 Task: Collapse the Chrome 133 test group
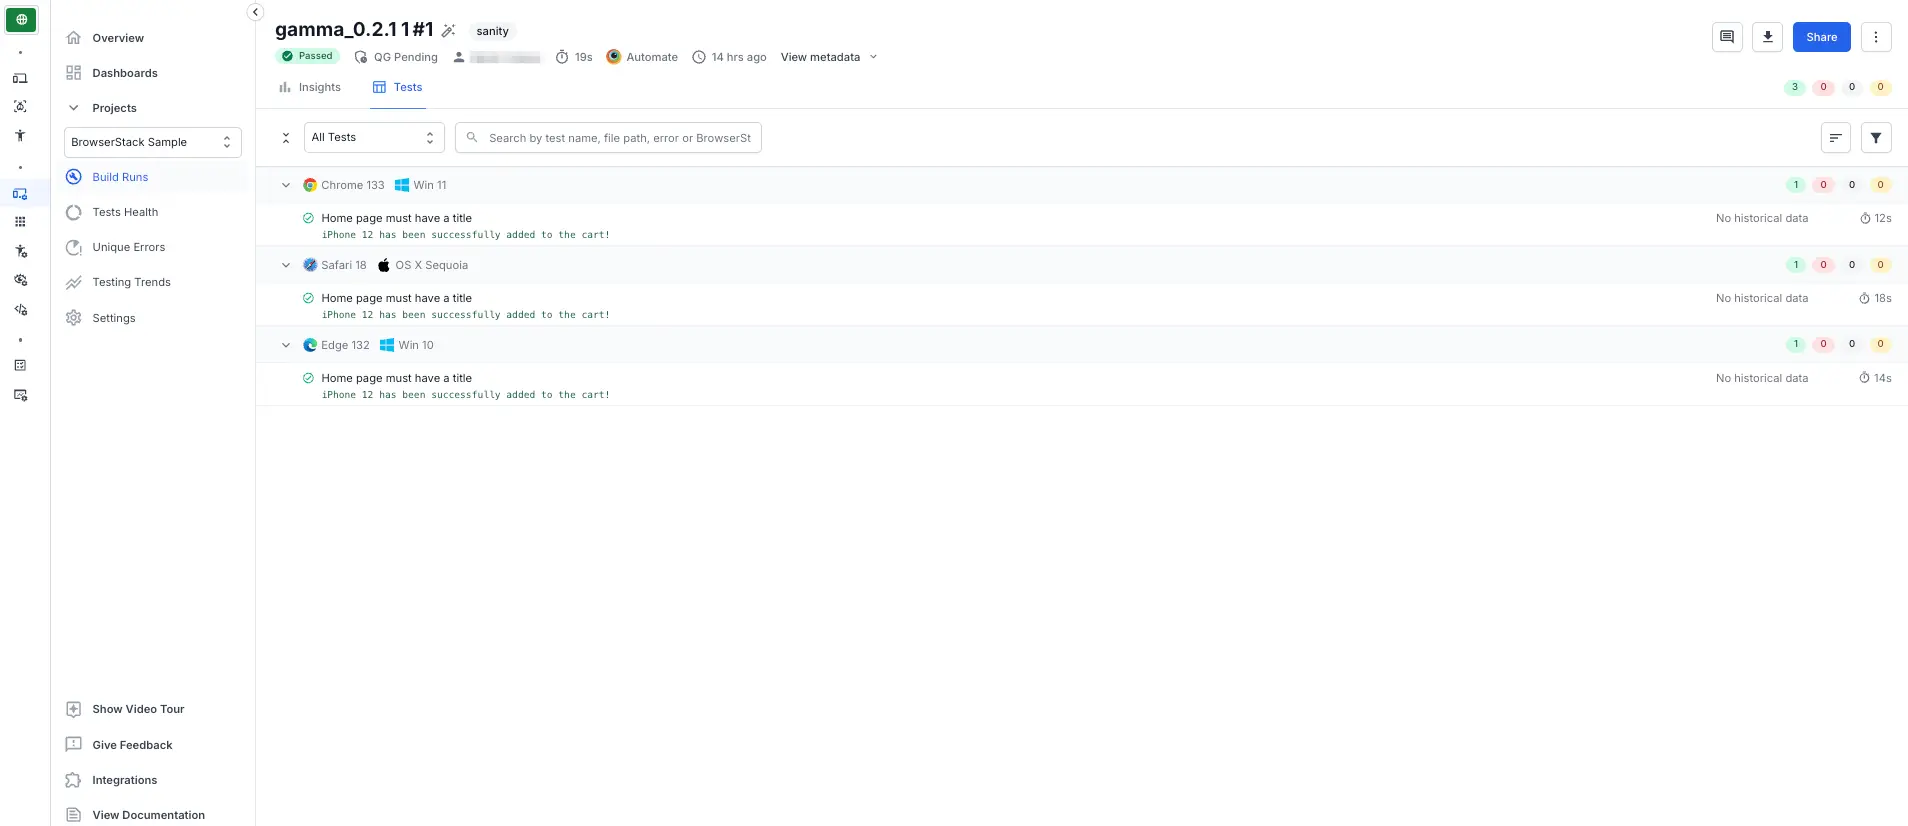286,185
